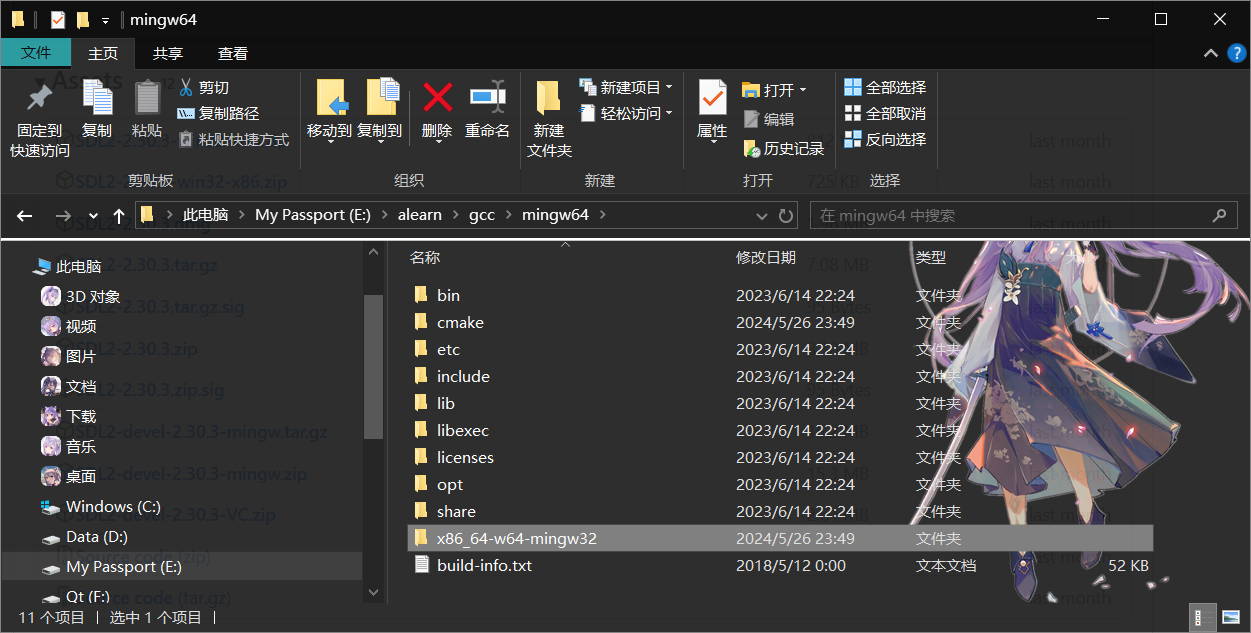Switch to the Share (共享) tab
The width and height of the screenshot is (1251, 633).
pyautogui.click(x=168, y=53)
